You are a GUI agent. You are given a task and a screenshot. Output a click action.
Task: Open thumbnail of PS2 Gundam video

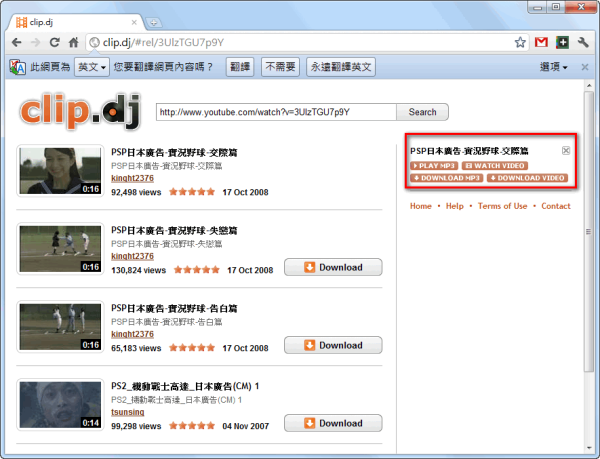pyautogui.click(x=60, y=405)
